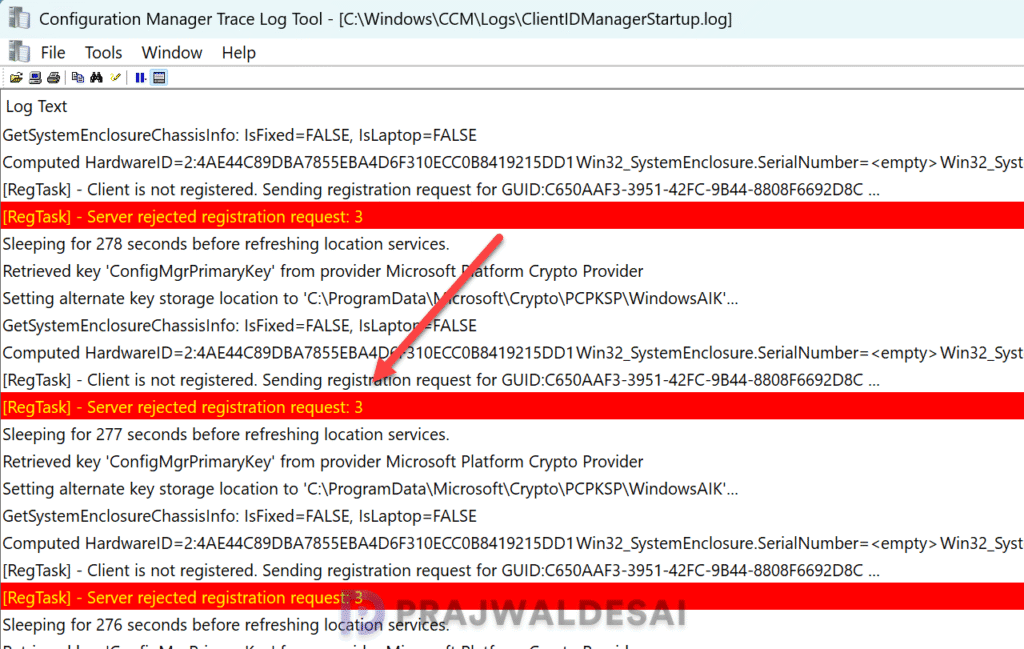The image size is (1024, 649).
Task: Select the 'Sleeping for 276 seconds' log row
Action: 512,625
